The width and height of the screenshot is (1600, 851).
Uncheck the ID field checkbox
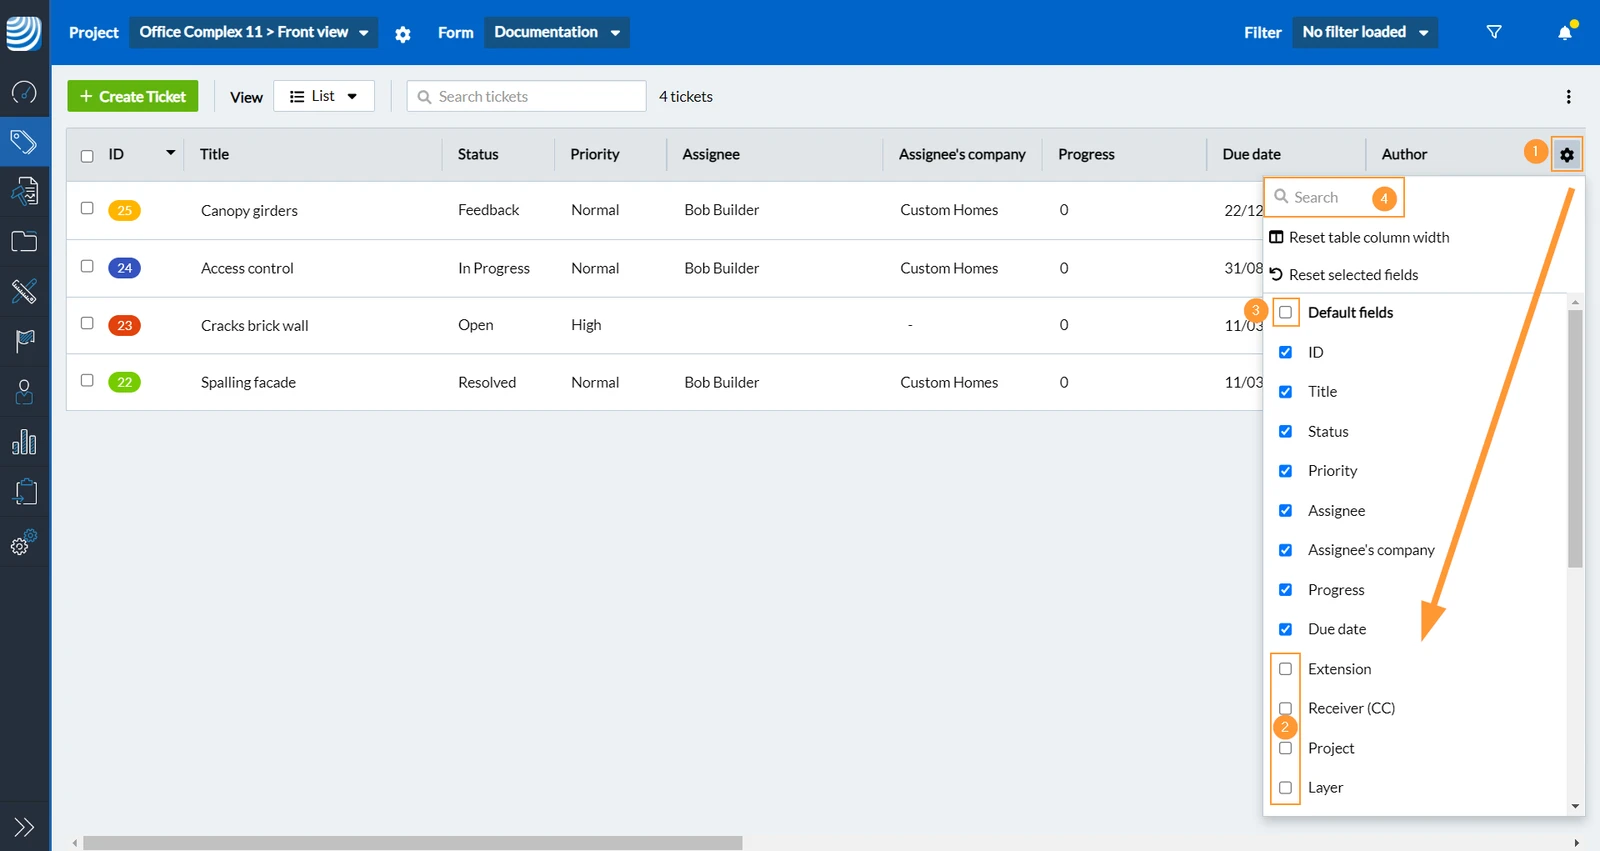click(1286, 352)
